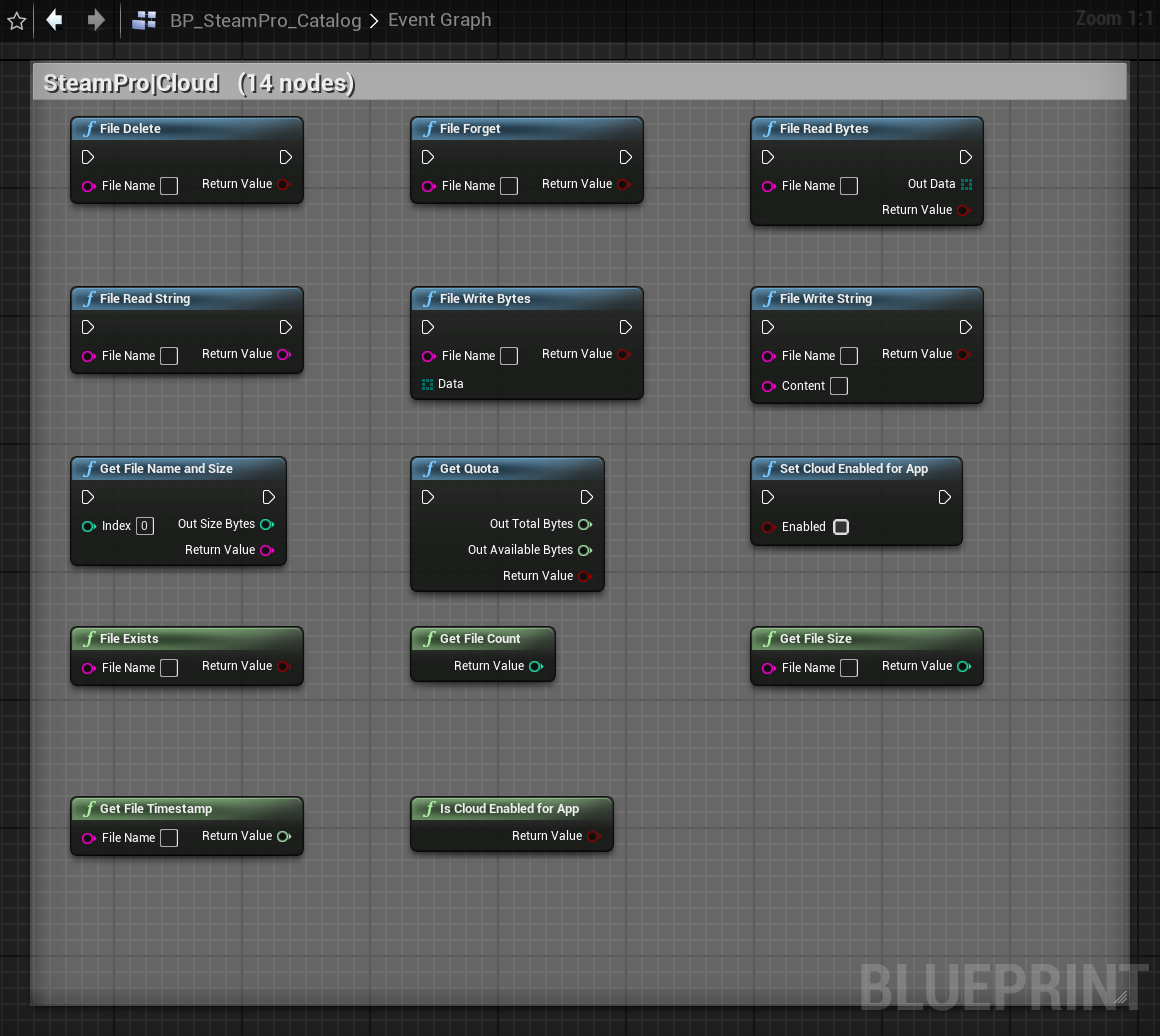
Task: Click File Write Bytes File Name text box
Action: (x=509, y=356)
